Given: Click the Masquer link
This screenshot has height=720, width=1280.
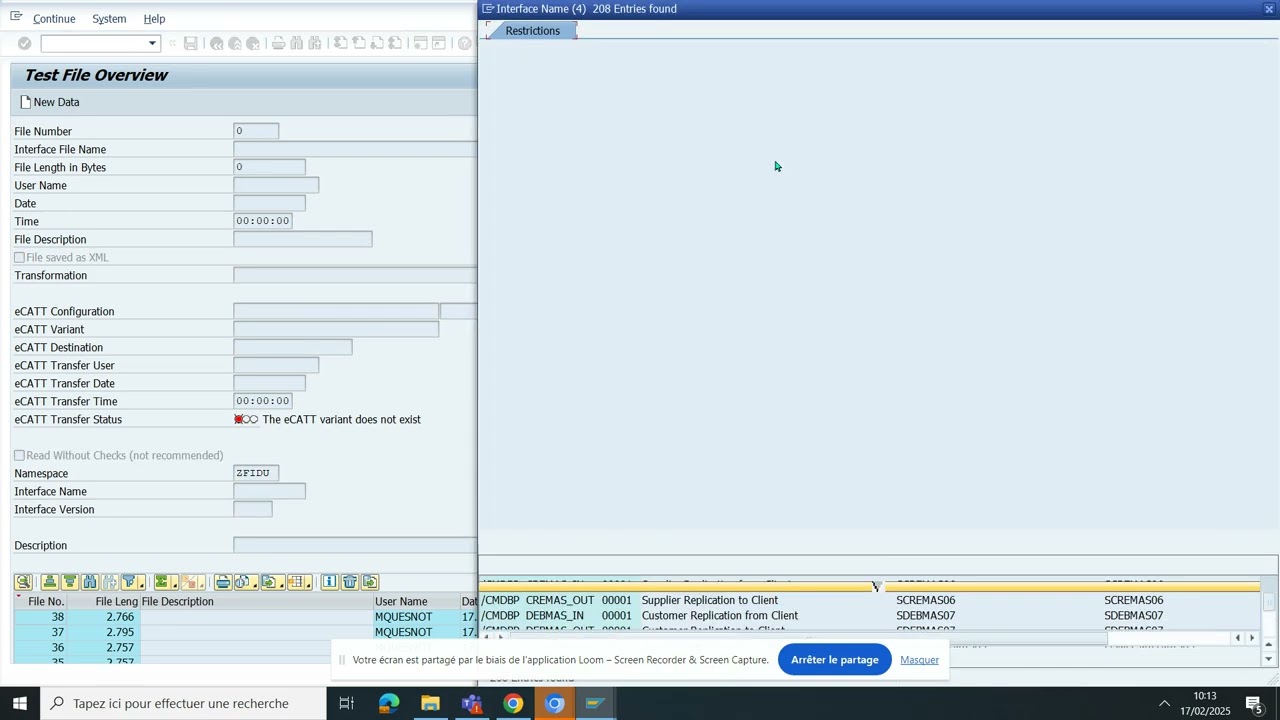Looking at the screenshot, I should (x=919, y=660).
